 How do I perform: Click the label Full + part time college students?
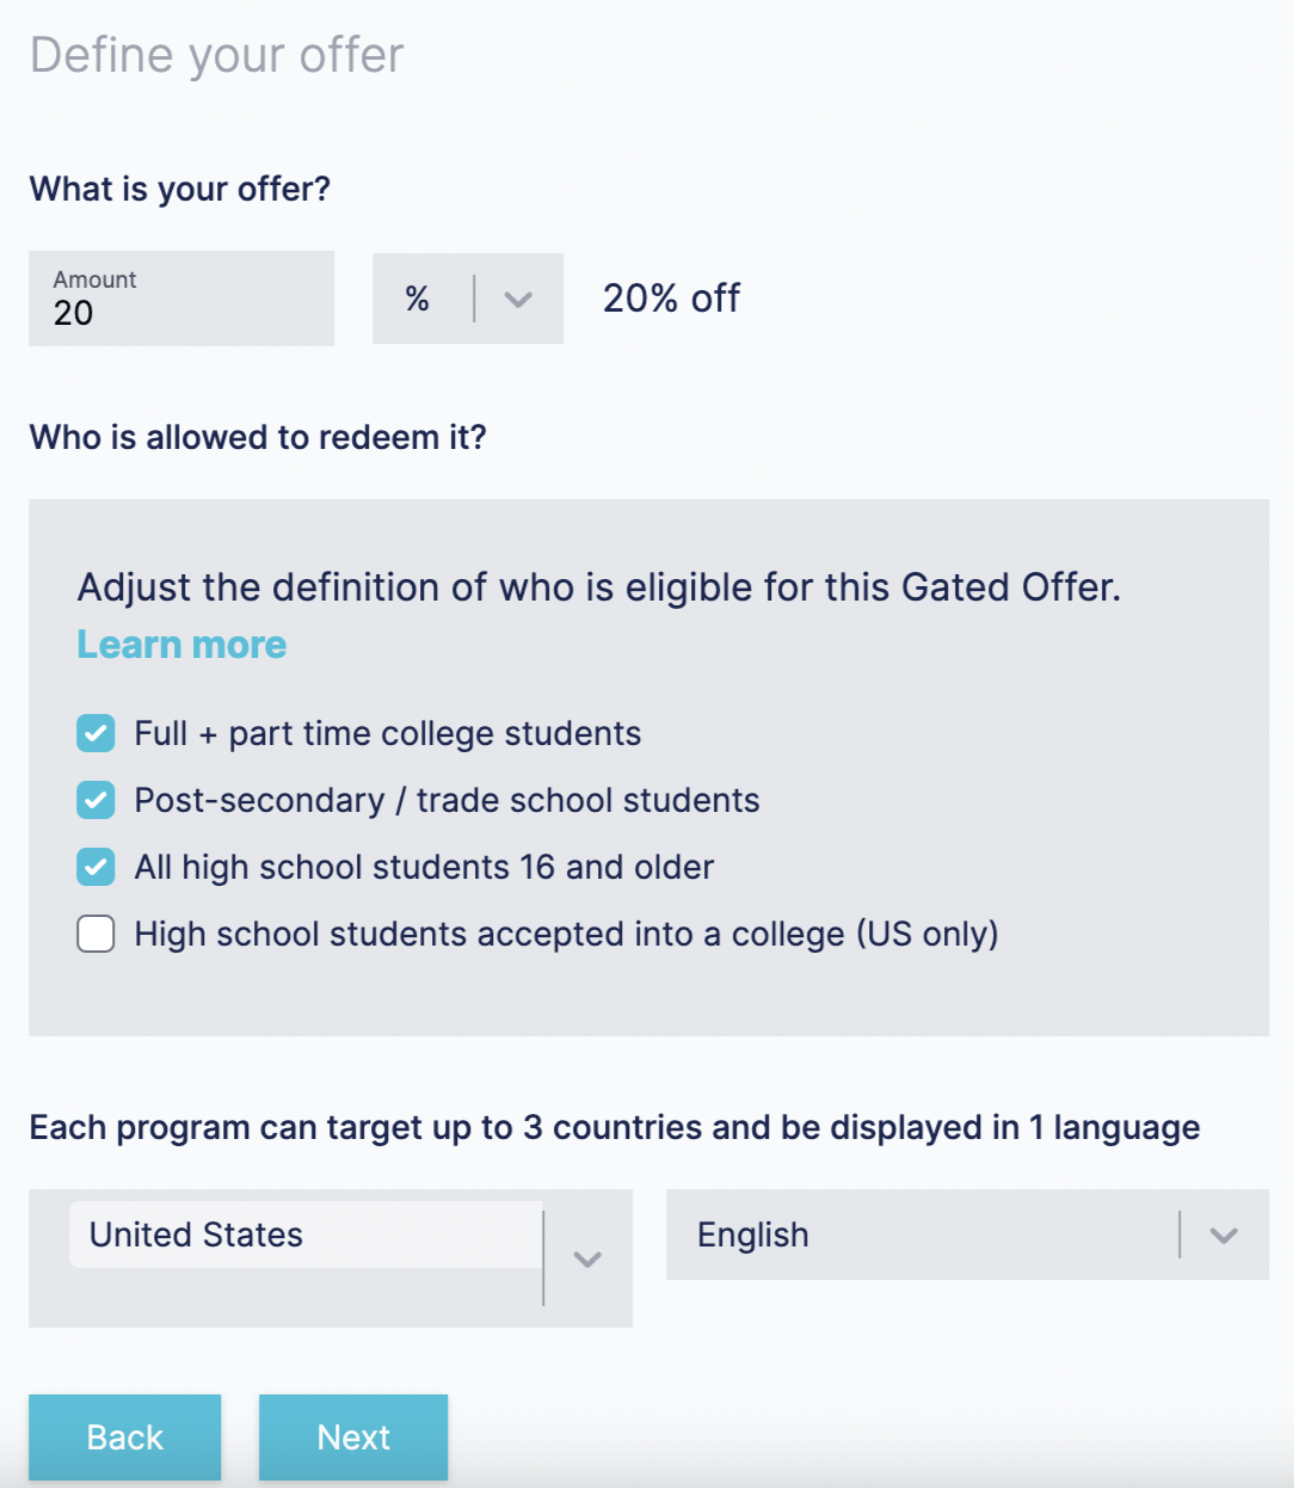click(387, 733)
